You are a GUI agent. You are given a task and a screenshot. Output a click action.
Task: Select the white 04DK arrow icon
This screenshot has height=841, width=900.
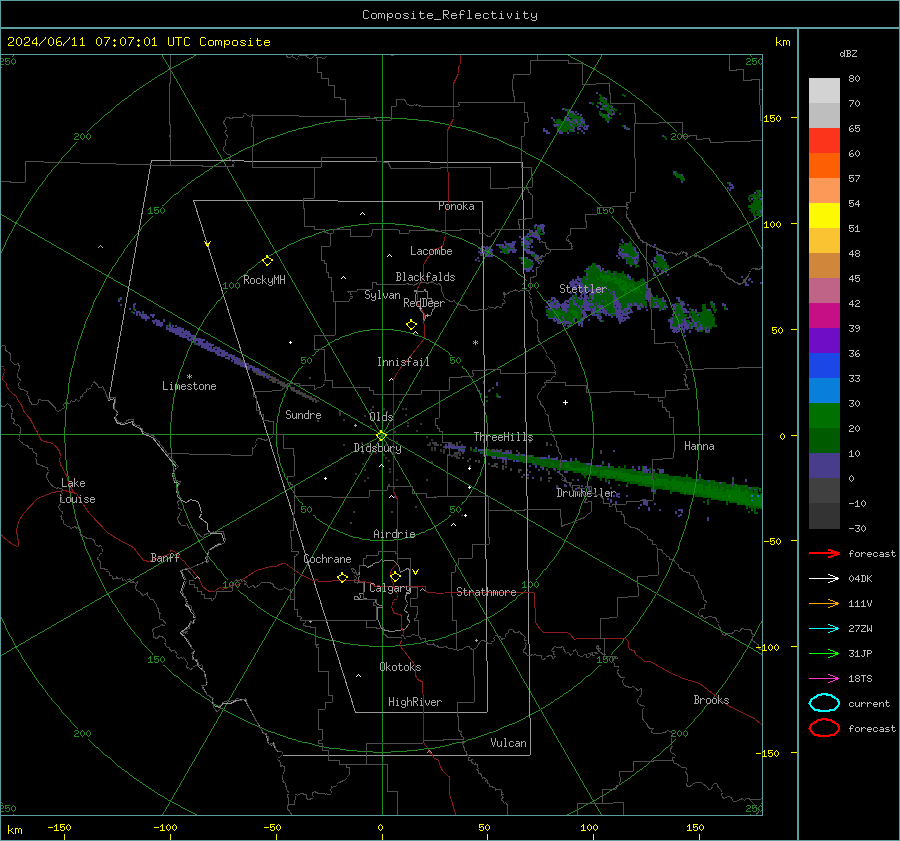[x=824, y=579]
